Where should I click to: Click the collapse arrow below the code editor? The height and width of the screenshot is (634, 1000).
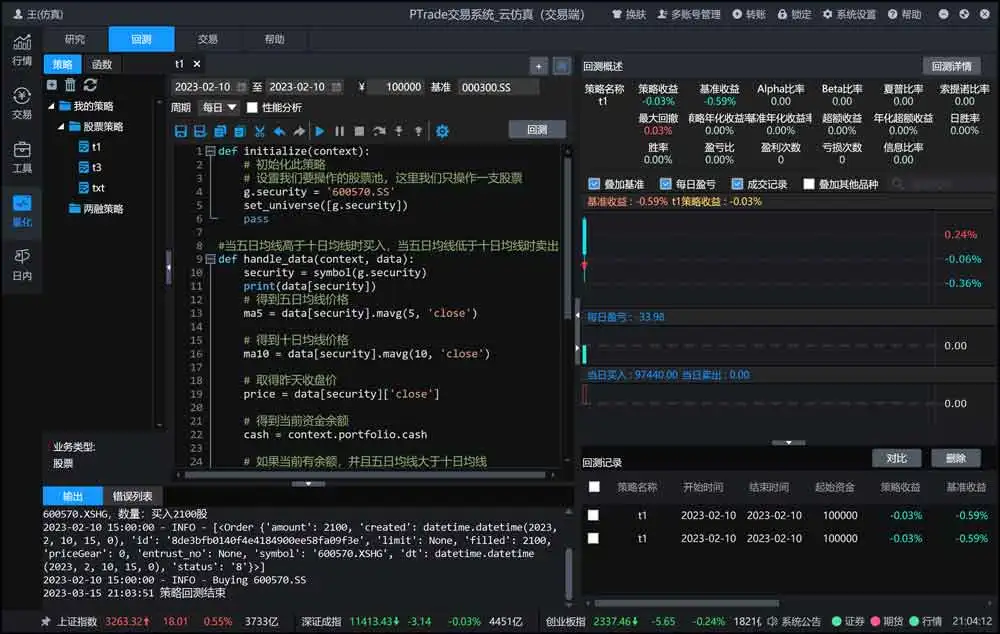point(308,484)
